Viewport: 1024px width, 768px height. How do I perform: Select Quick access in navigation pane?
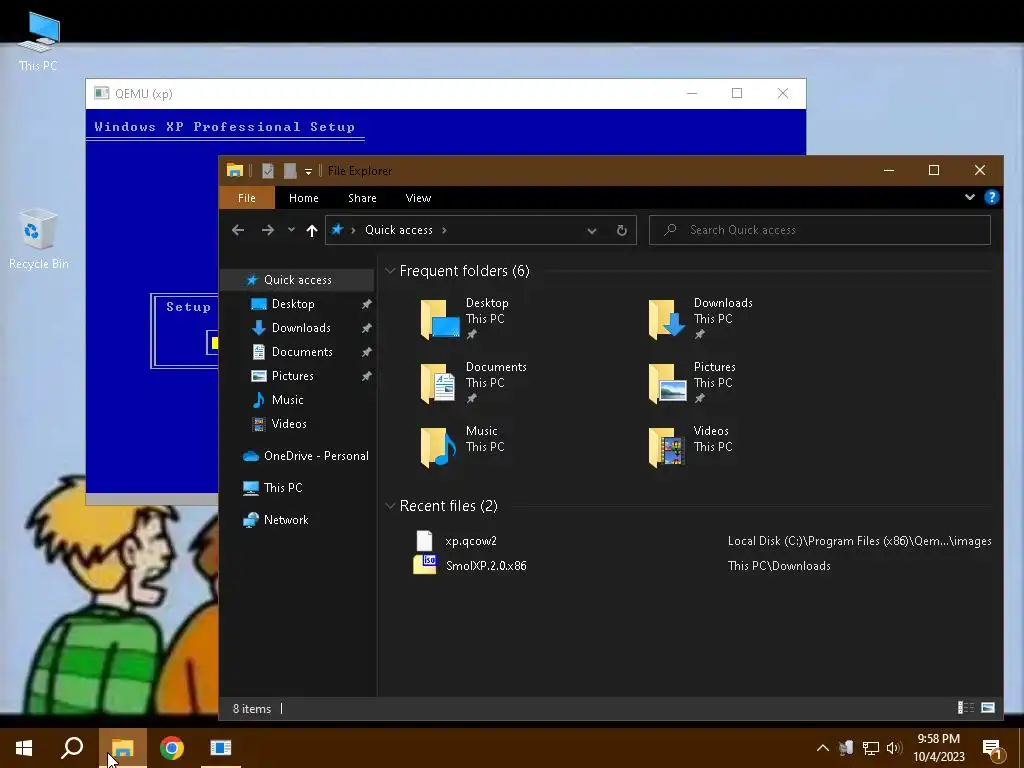(297, 280)
